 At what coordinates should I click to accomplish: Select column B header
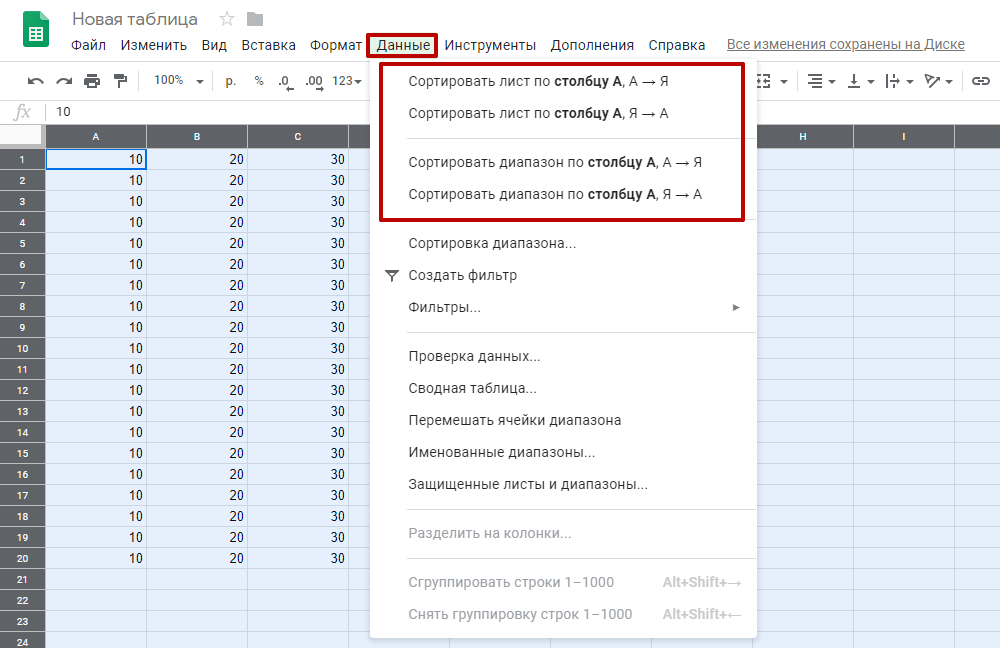197,136
